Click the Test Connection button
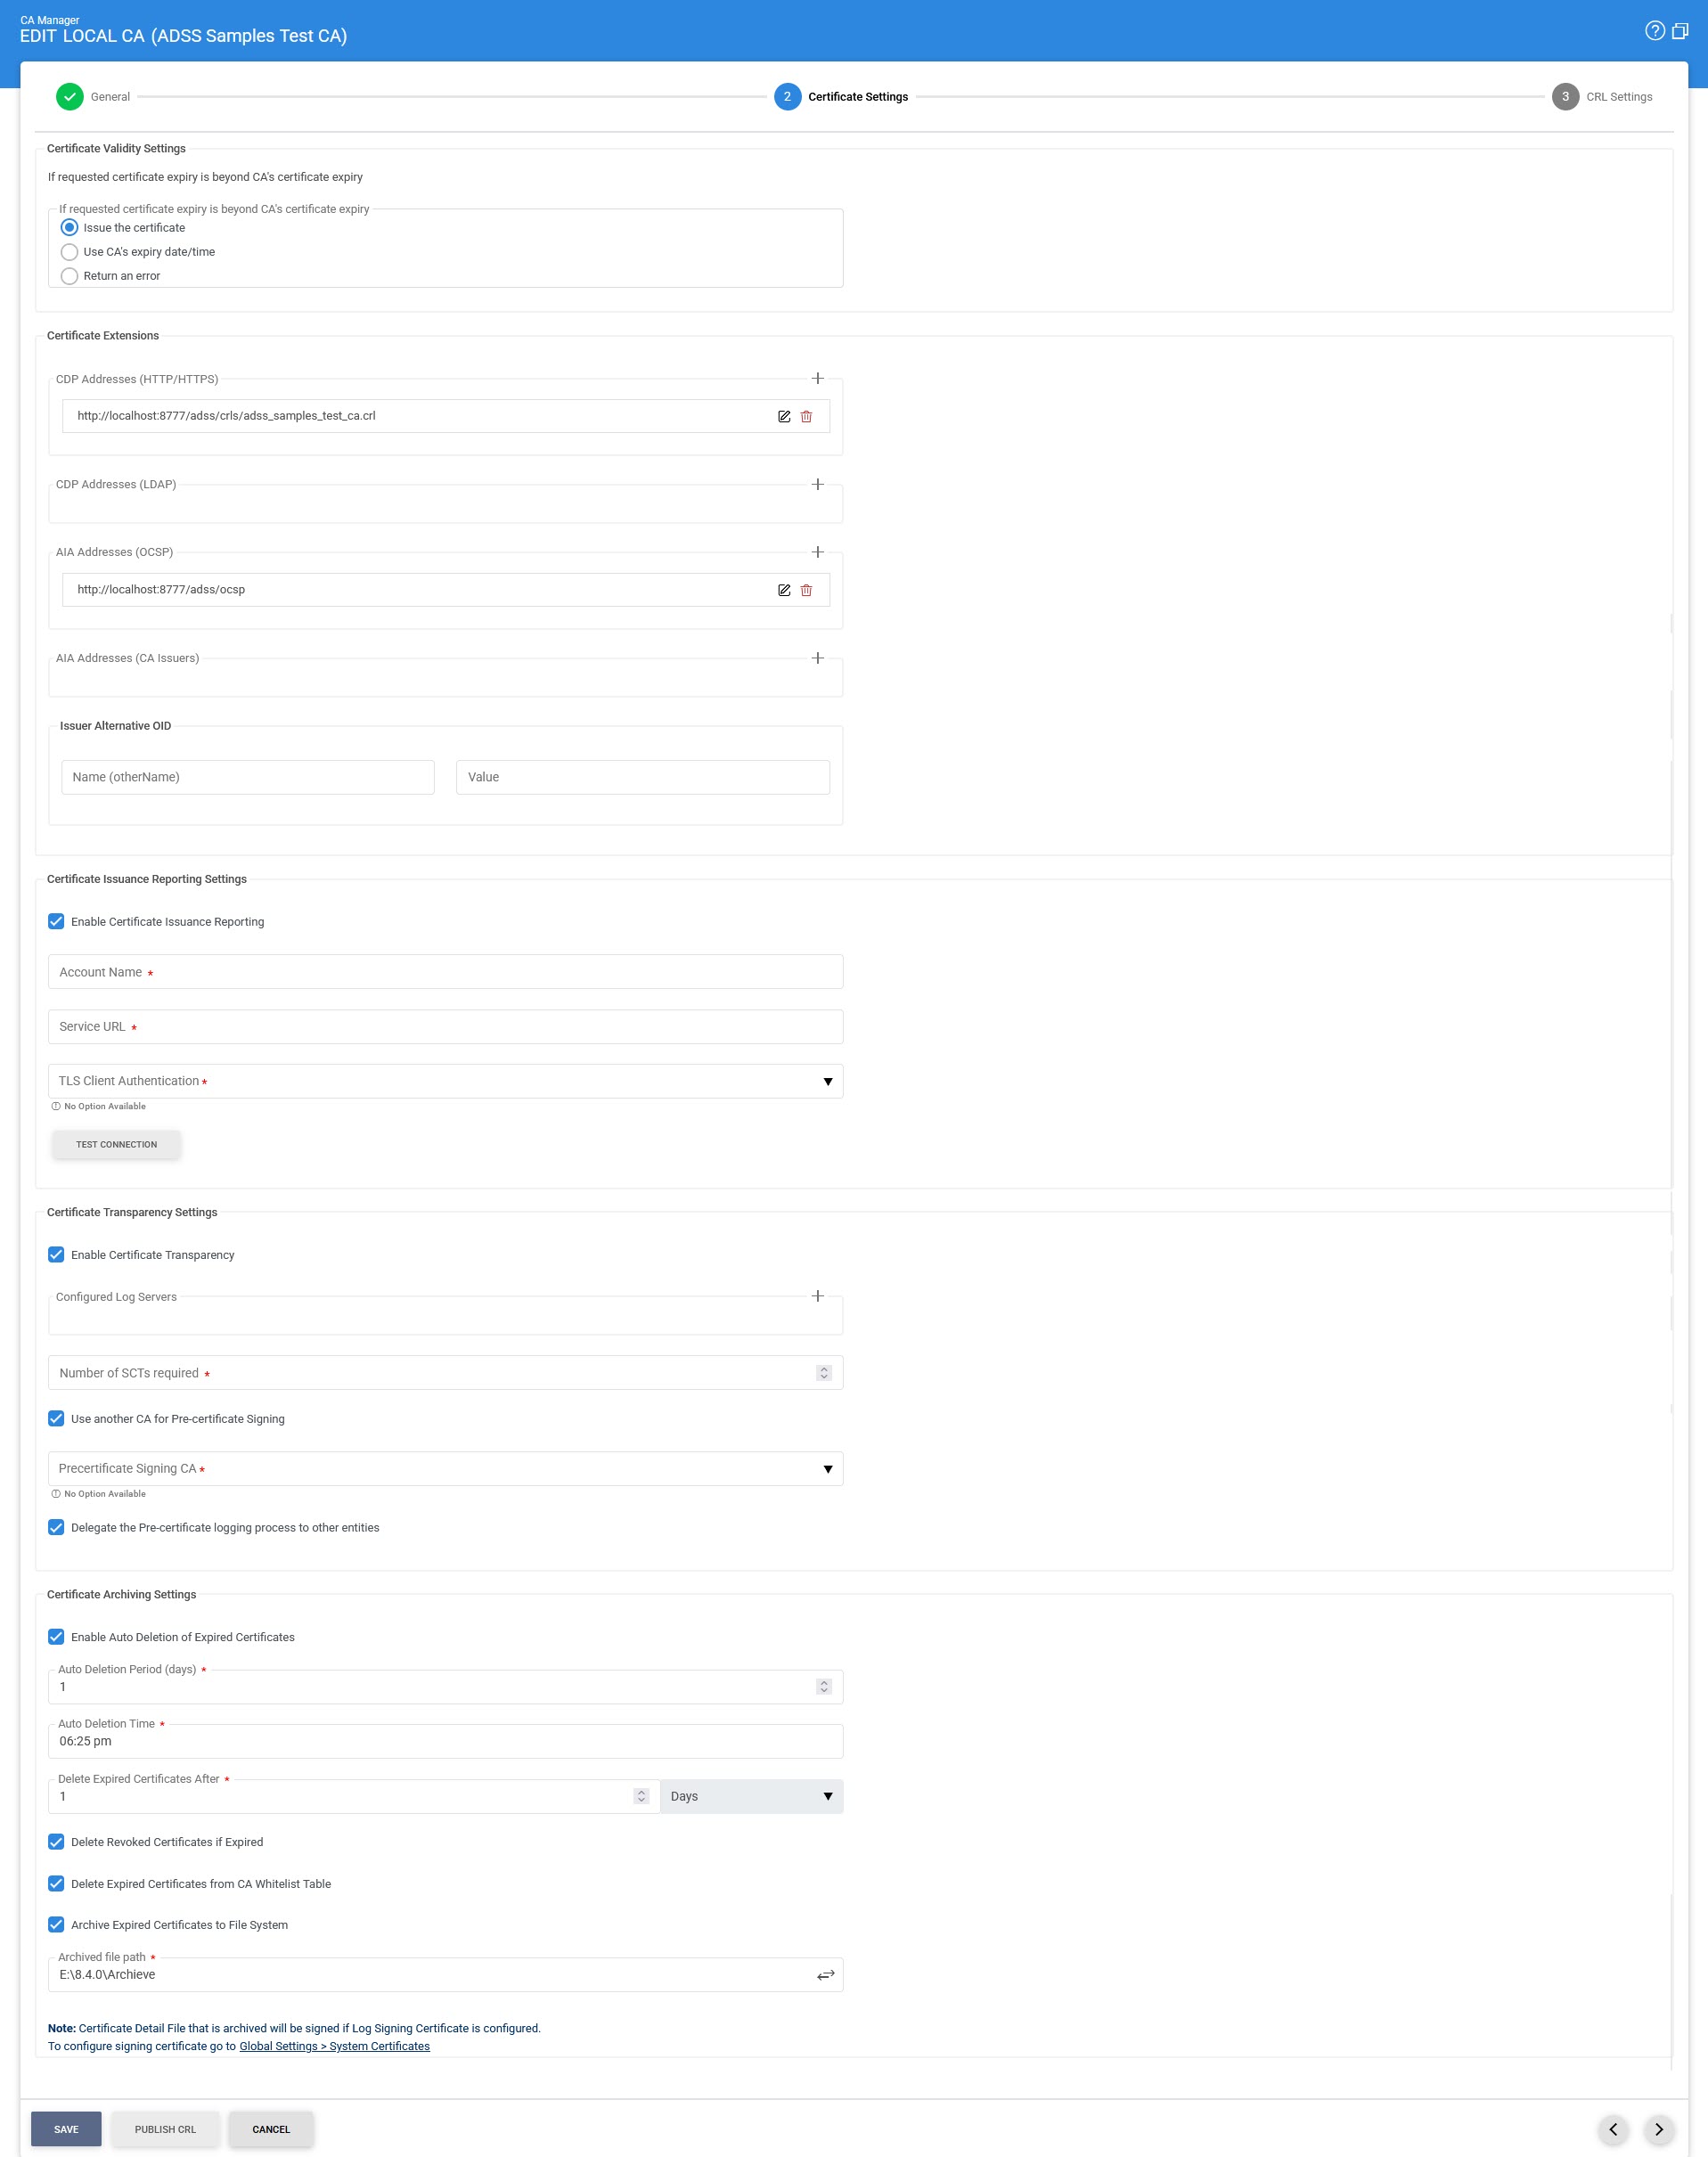 pos(116,1145)
